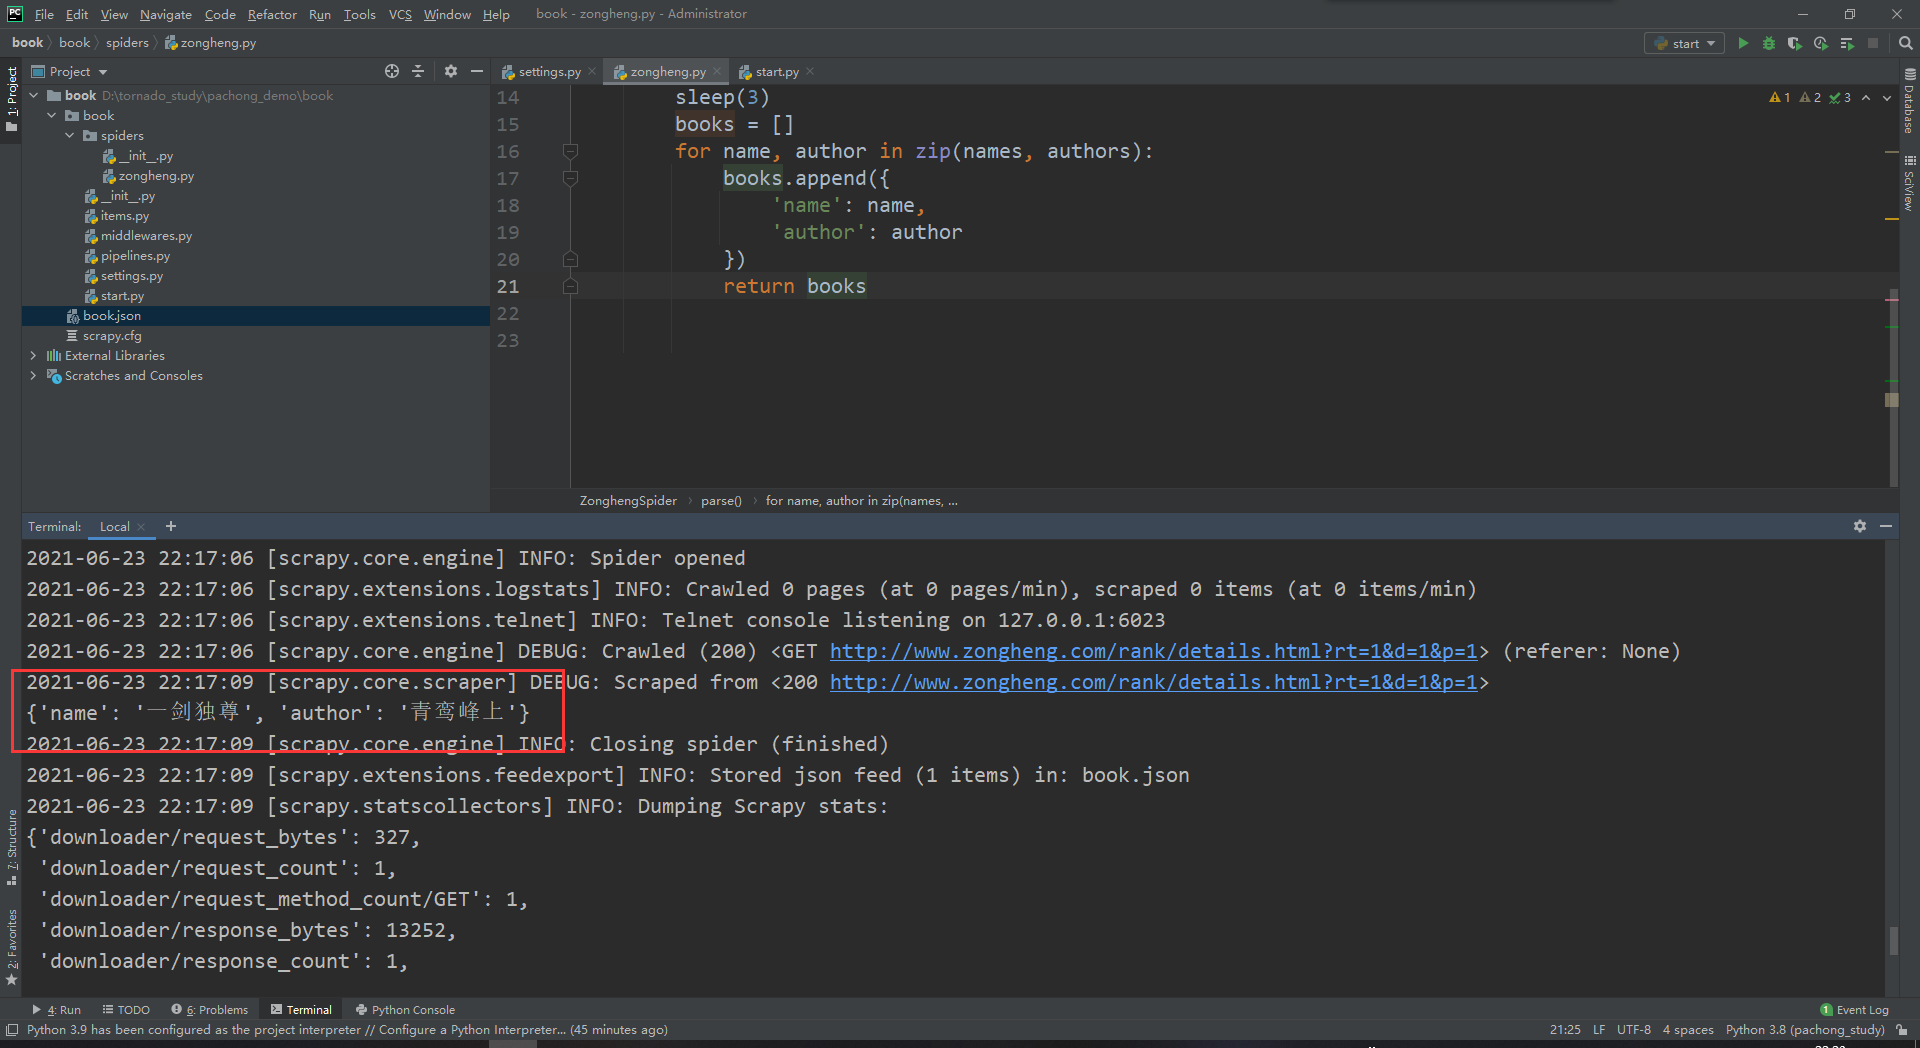This screenshot has height=1048, width=1920.
Task: Debug the start configuration
Action: coord(1769,43)
